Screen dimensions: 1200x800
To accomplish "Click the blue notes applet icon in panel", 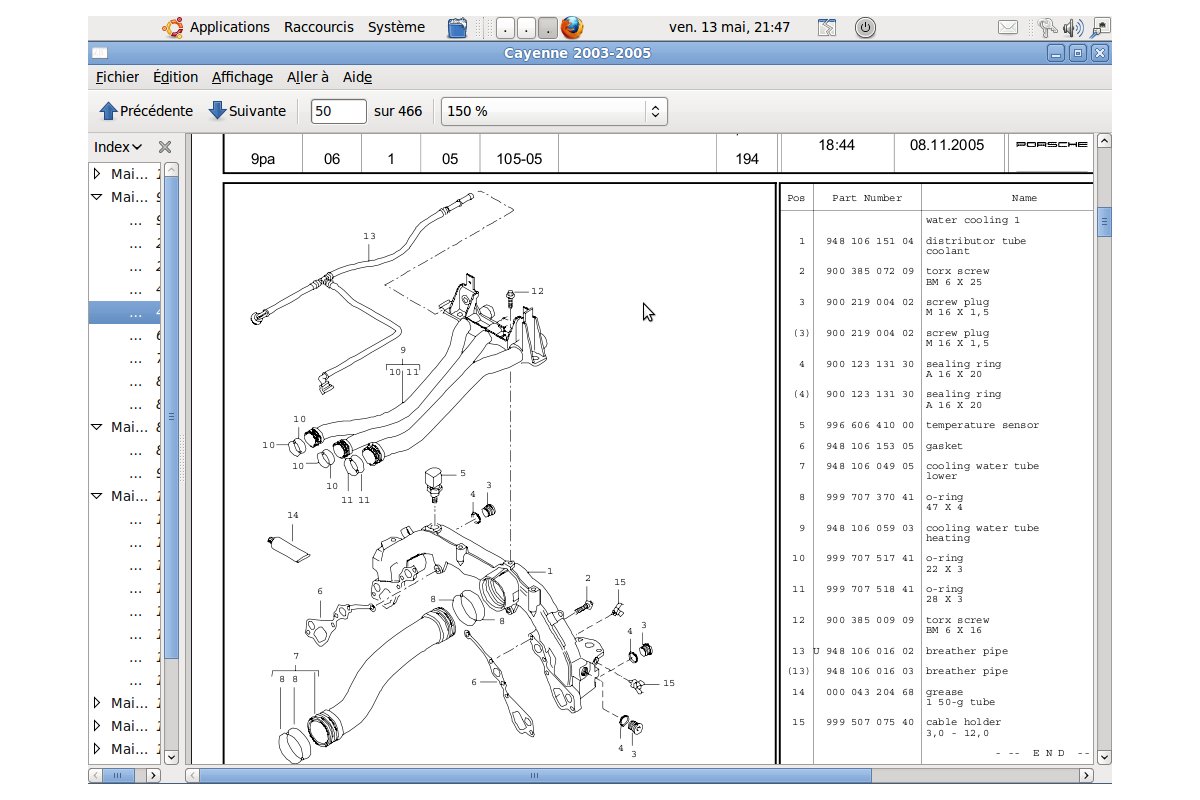I will tap(457, 27).
